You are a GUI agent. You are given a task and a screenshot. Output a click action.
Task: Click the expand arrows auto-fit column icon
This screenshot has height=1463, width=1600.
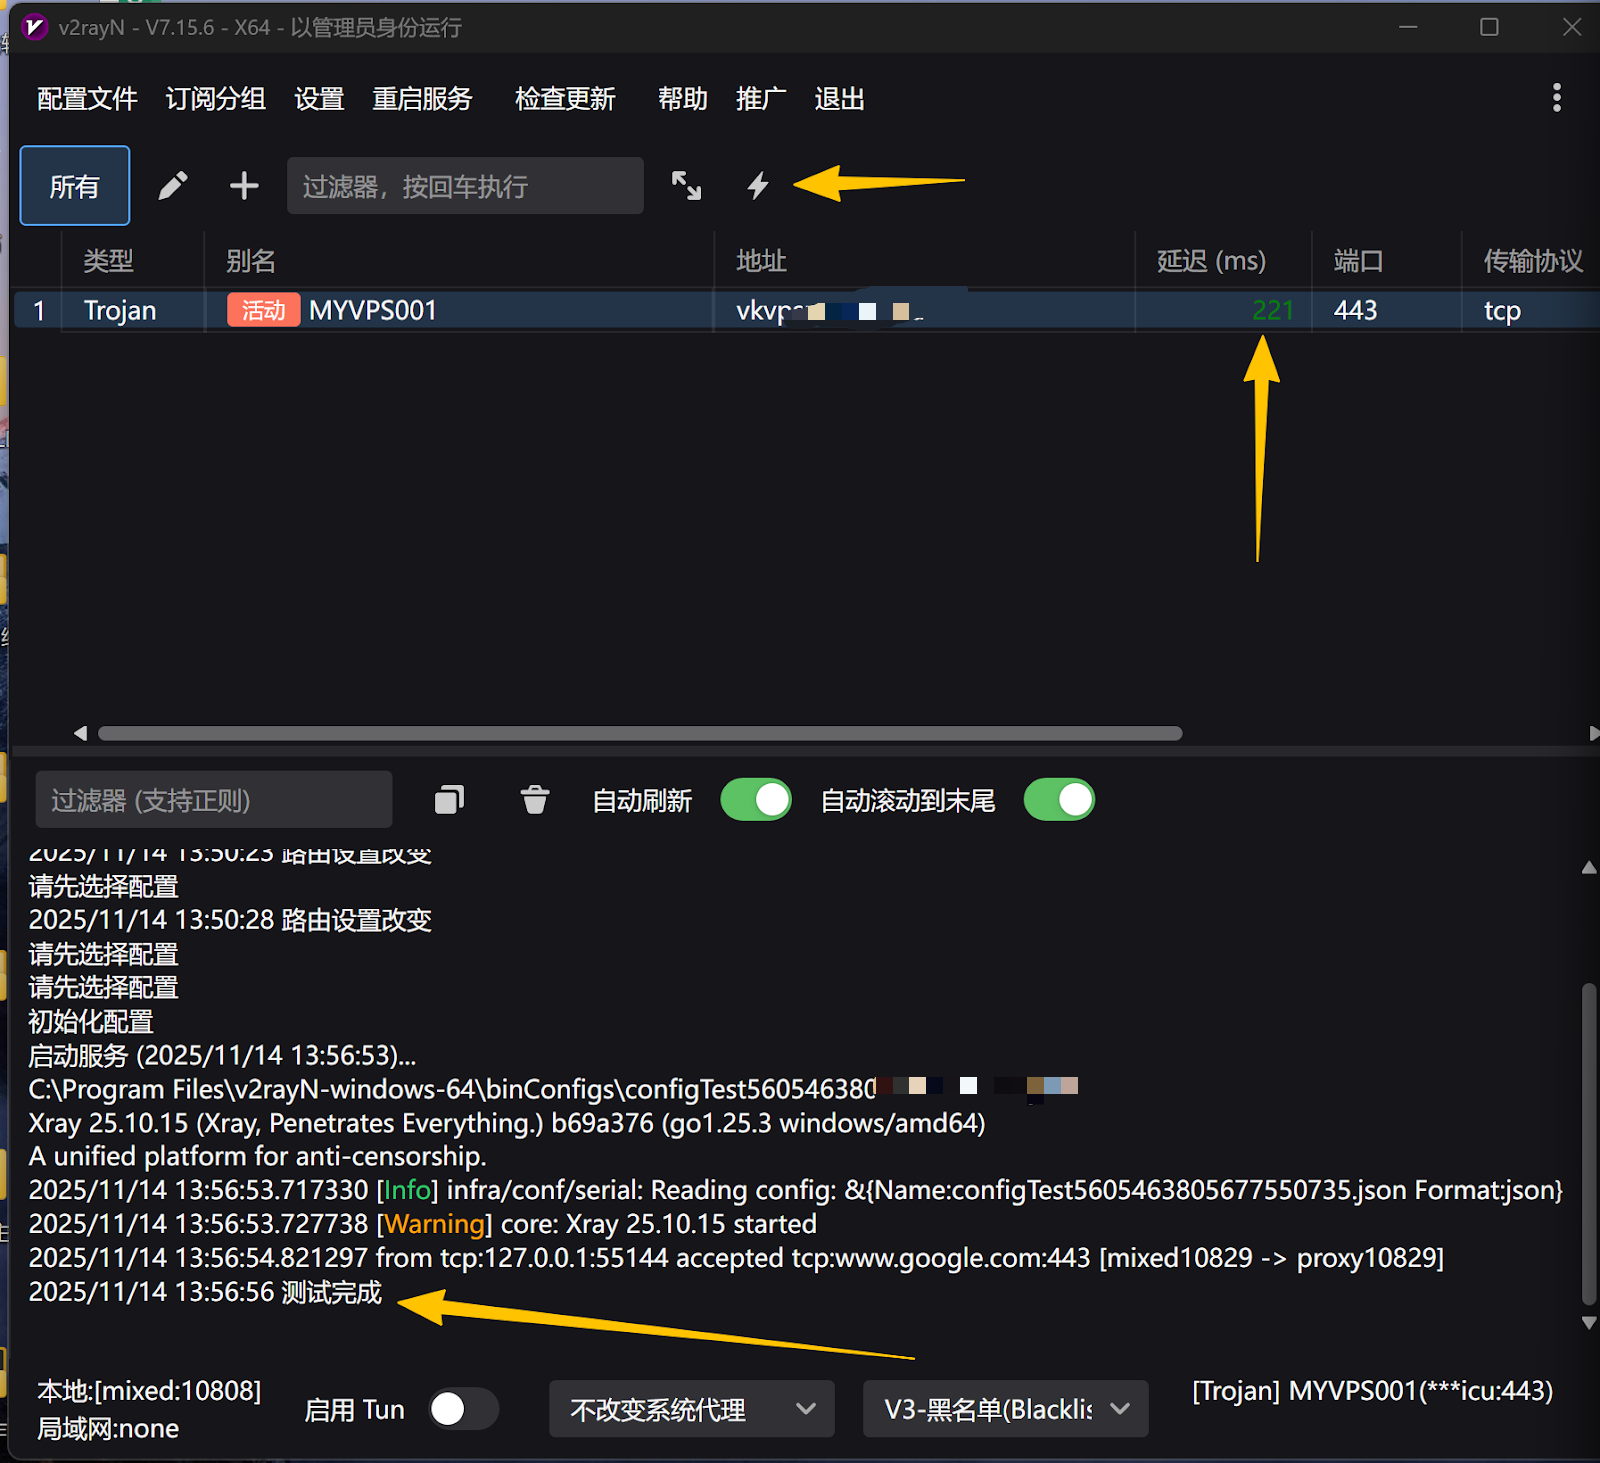pos(686,186)
